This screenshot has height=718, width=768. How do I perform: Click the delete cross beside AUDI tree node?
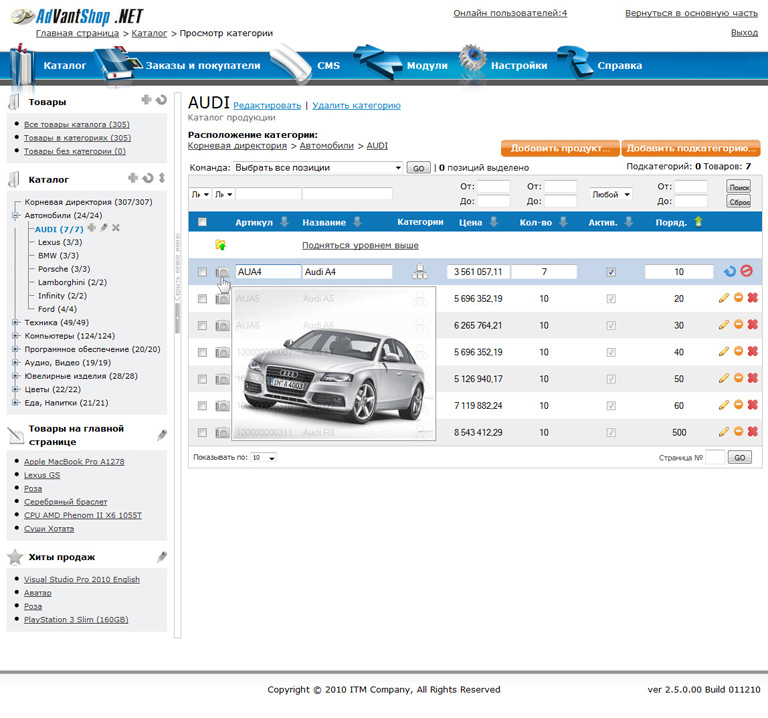[x=116, y=228]
